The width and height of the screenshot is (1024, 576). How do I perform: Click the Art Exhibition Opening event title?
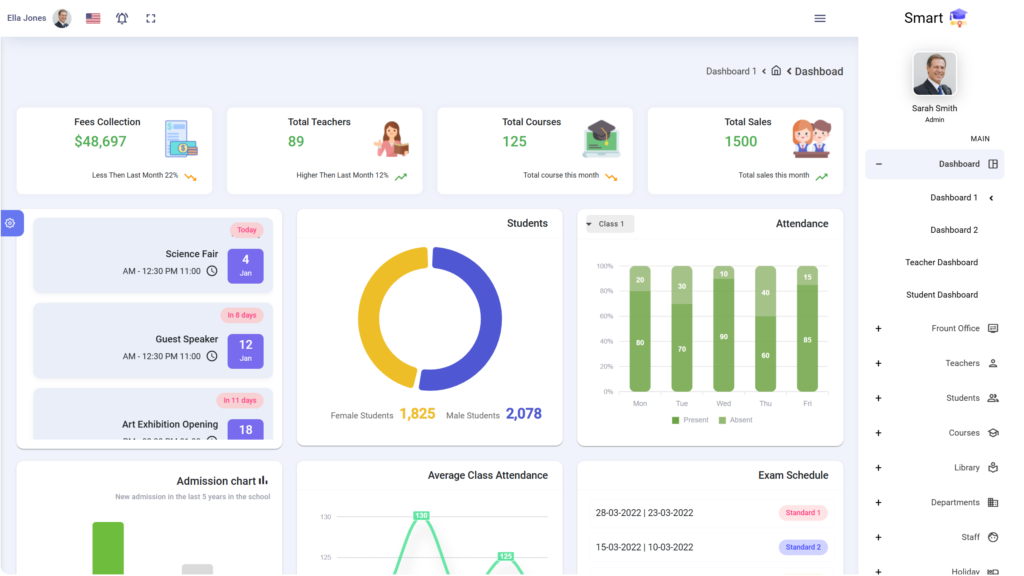170,424
